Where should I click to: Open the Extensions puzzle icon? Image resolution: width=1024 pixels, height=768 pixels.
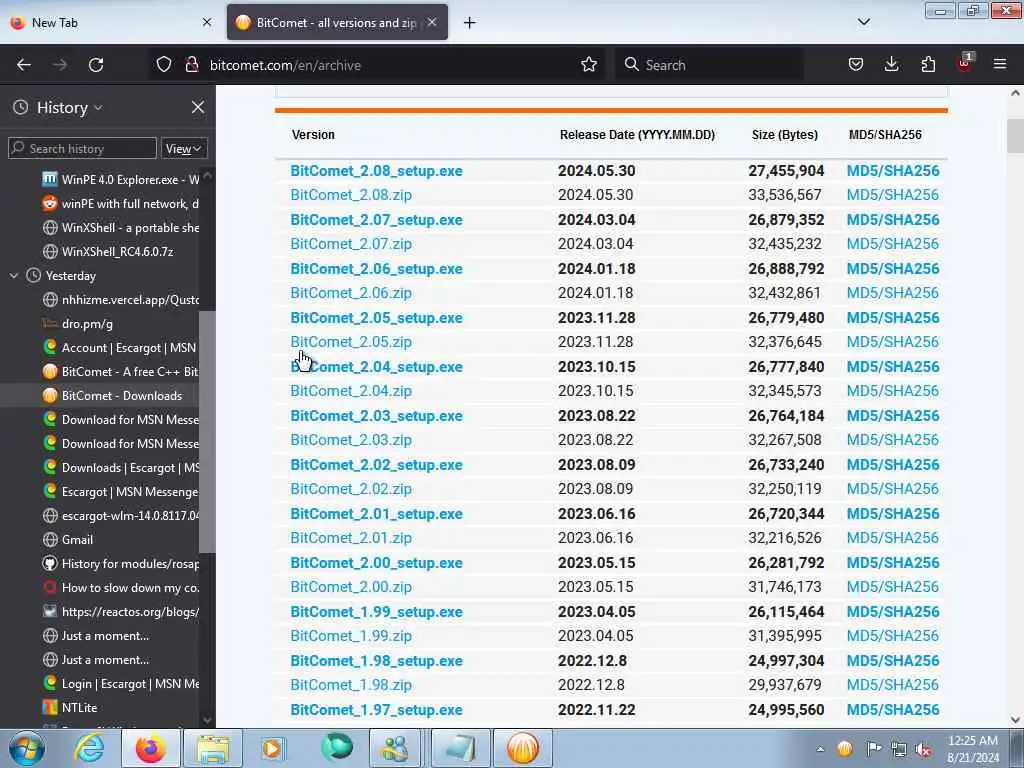[x=928, y=65]
